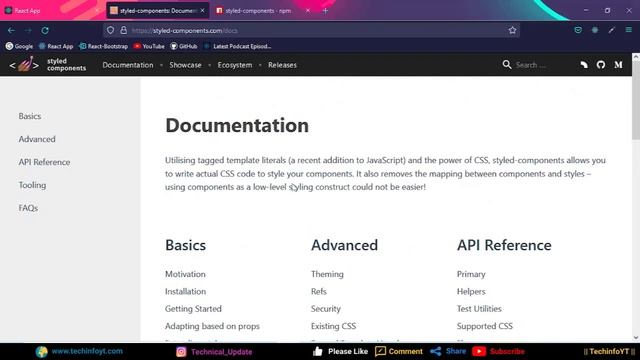Open the Theming link
This screenshot has height=360, width=640.
click(x=327, y=274)
